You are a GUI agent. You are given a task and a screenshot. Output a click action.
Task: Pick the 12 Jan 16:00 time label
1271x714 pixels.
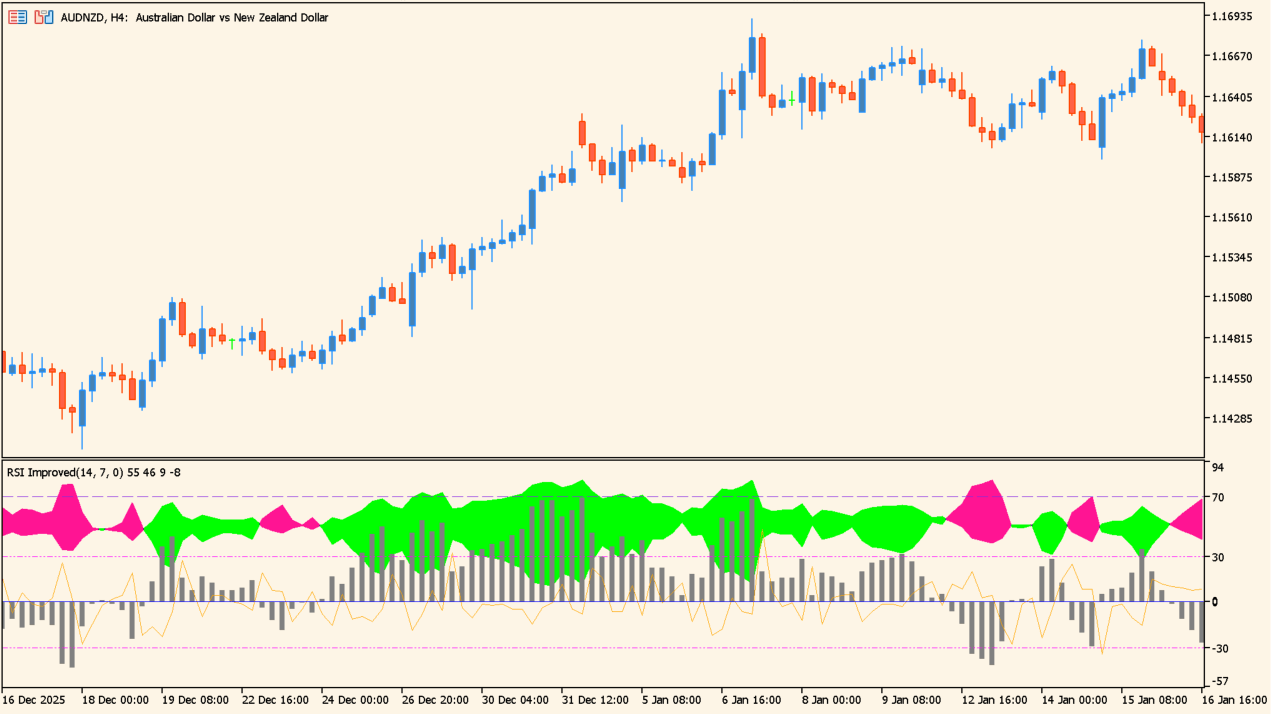tap(995, 701)
